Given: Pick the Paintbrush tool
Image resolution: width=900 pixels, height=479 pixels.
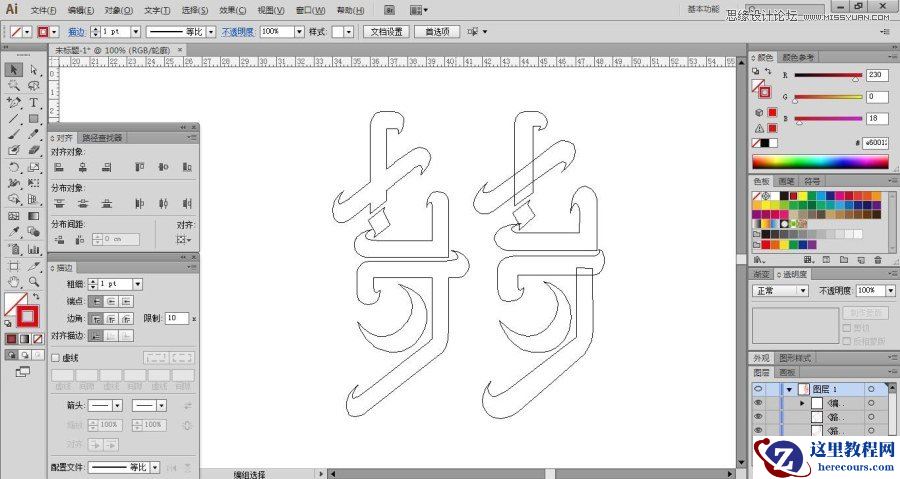Looking at the screenshot, I should pyautogui.click(x=14, y=134).
